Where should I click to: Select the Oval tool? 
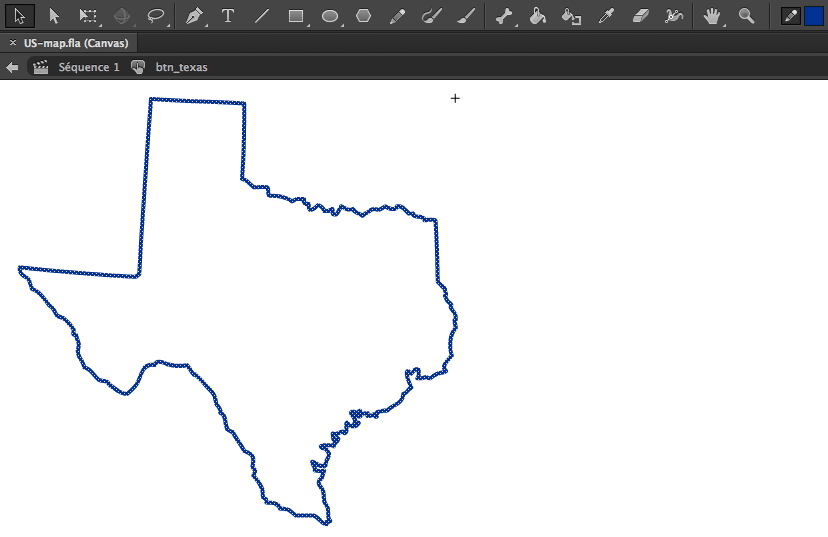(330, 16)
